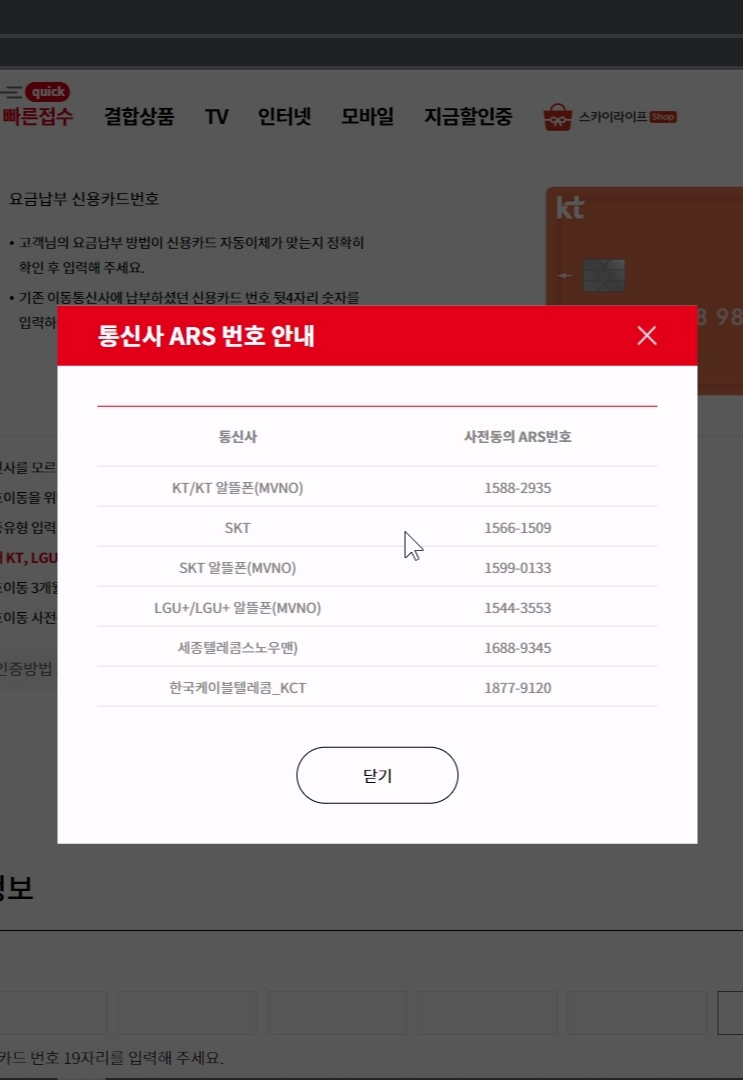Image resolution: width=743 pixels, height=1080 pixels.
Task: Open the 지금할인중 menu
Action: click(x=468, y=116)
